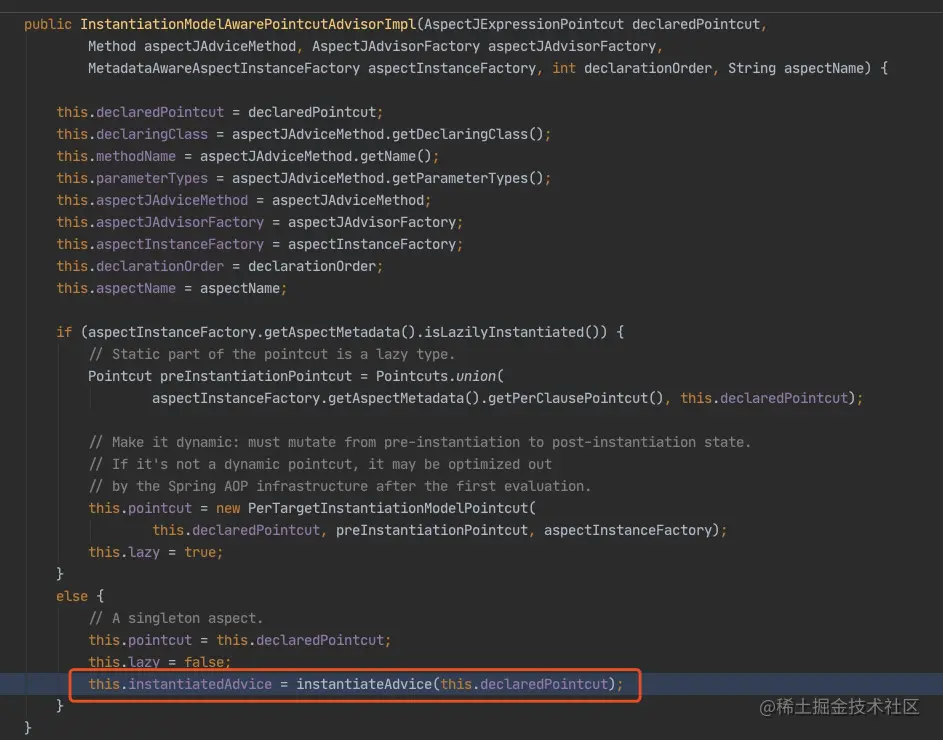Click the comment 'Static part of the pointcut is a lazy type.'
Screen dimensions: 943x740
coord(272,354)
